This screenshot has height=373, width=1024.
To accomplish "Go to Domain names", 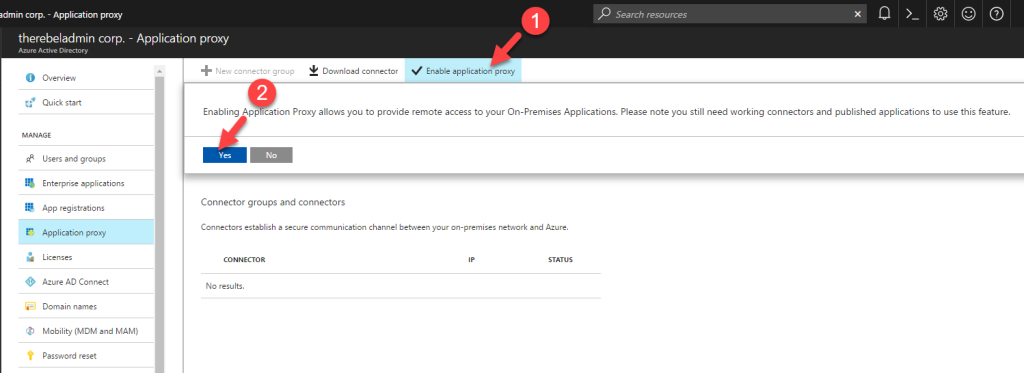I will click(x=86, y=306).
